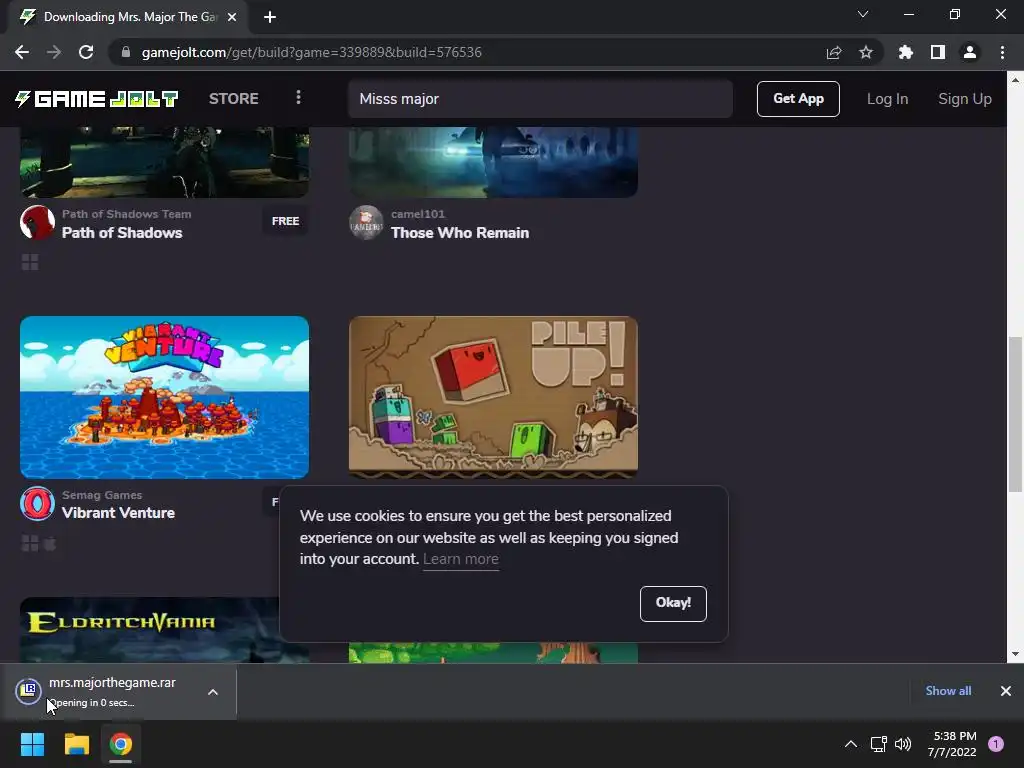Open the clock showing 5:38 PM
This screenshot has width=1024, height=768.
tap(952, 744)
